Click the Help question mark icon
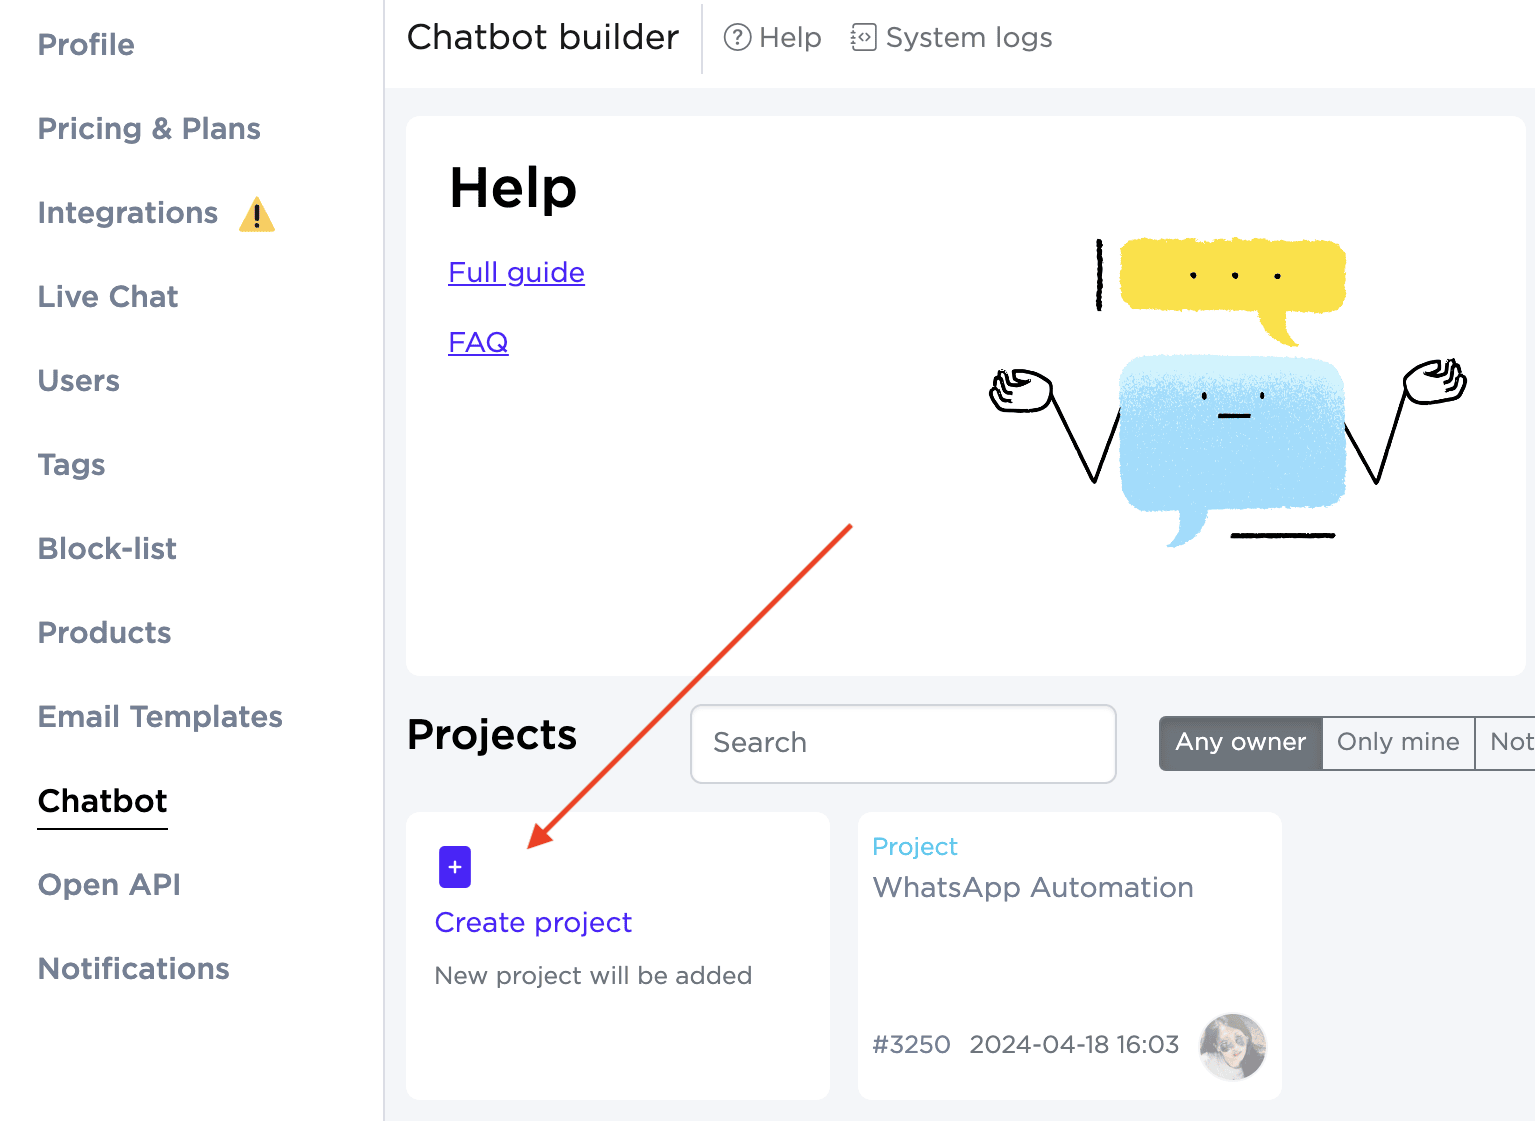This screenshot has height=1121, width=1535. coord(737,38)
